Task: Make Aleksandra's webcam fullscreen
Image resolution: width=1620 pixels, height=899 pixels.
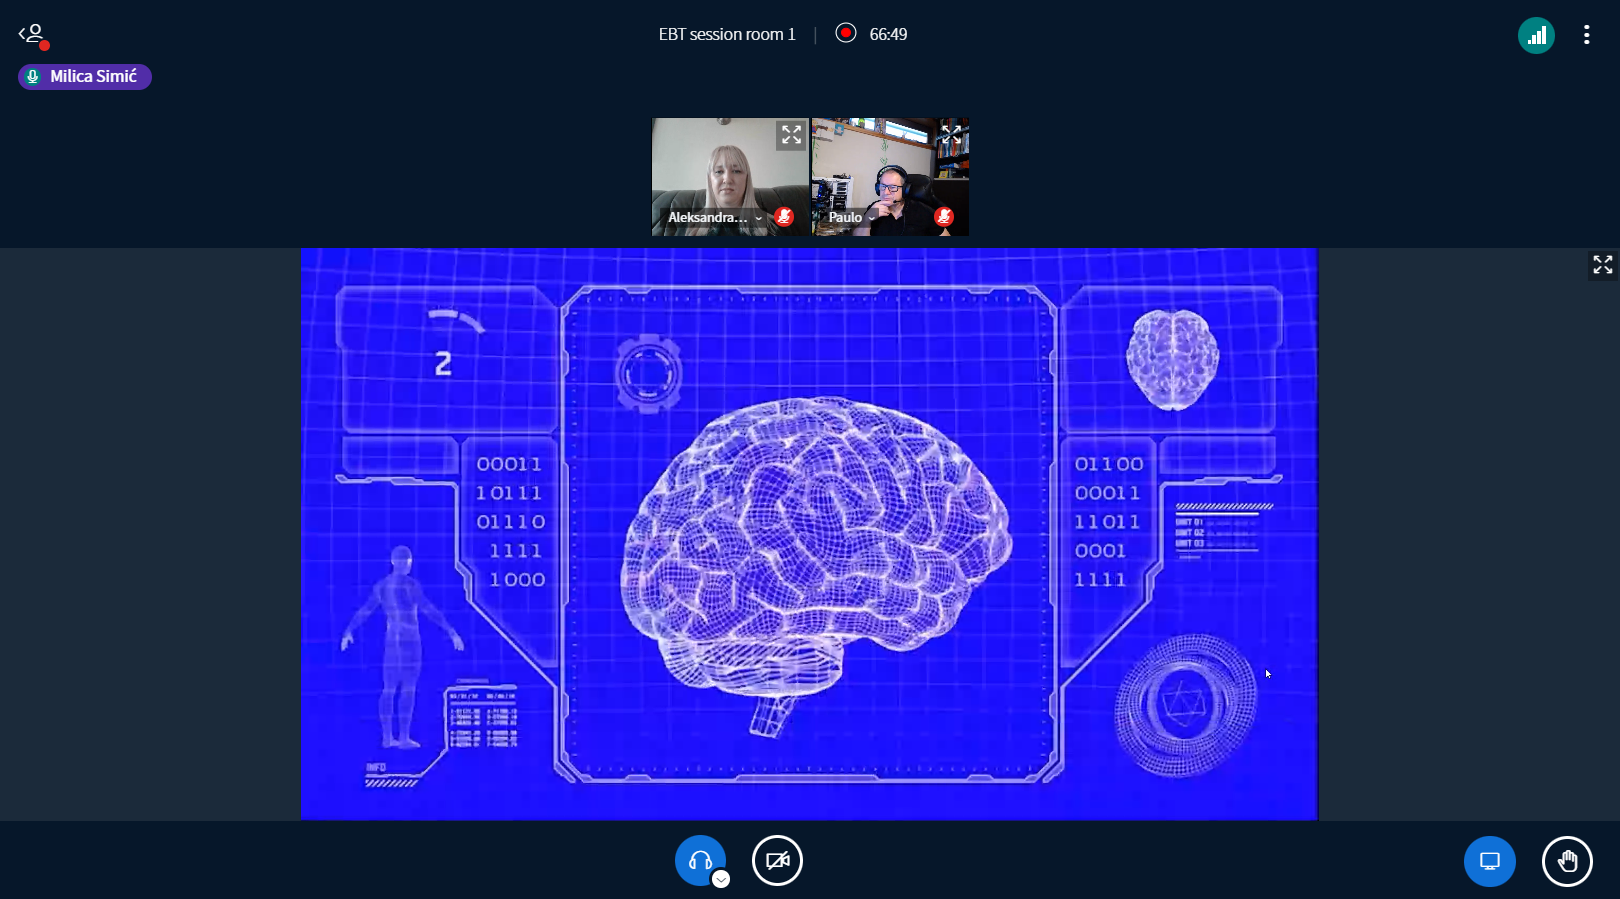Action: 791,135
